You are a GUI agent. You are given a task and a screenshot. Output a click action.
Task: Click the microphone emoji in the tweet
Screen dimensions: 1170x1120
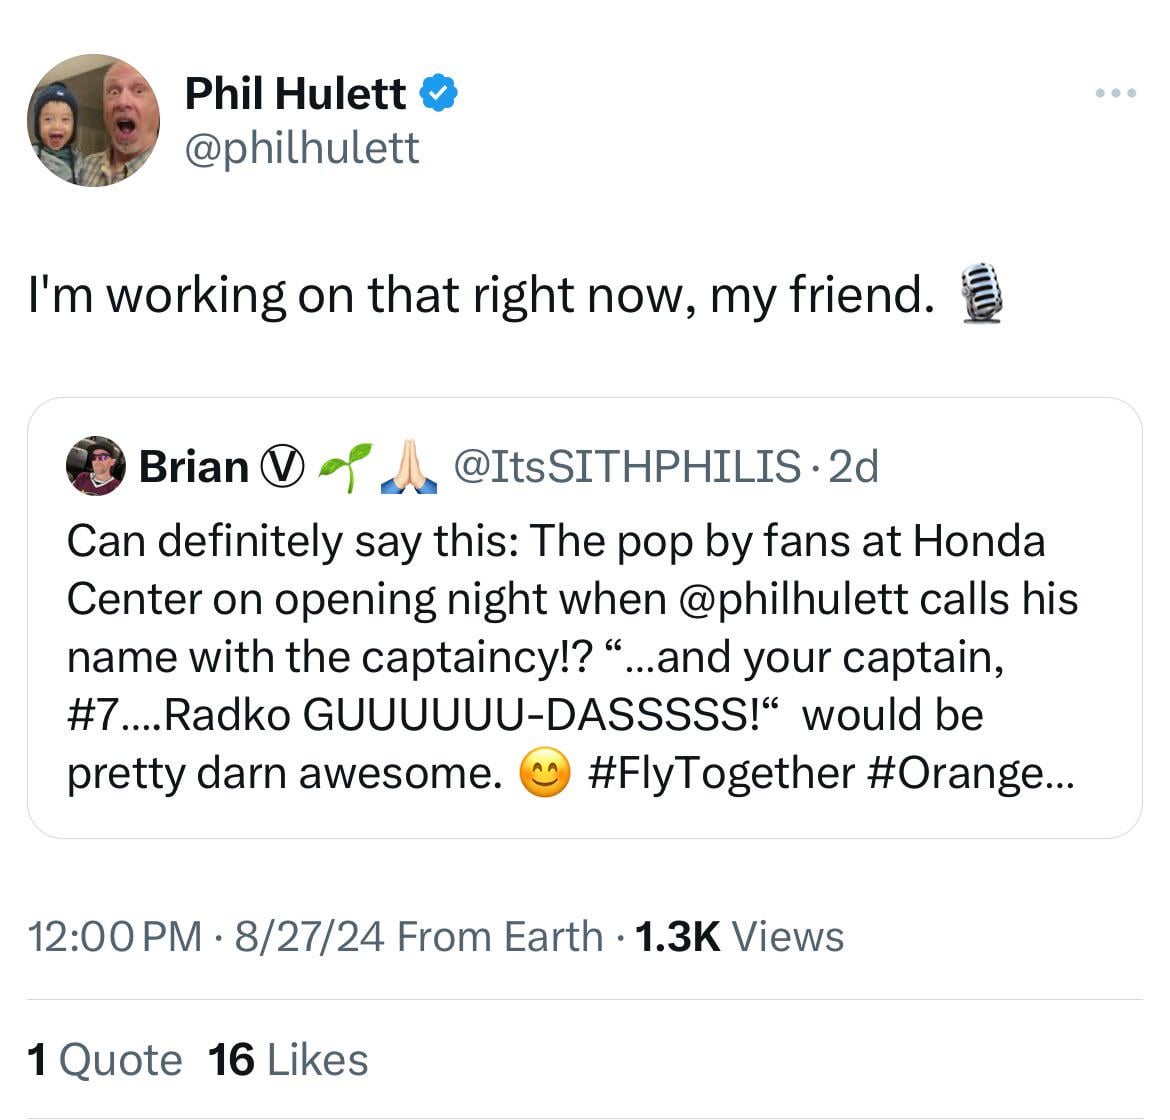pos(981,293)
